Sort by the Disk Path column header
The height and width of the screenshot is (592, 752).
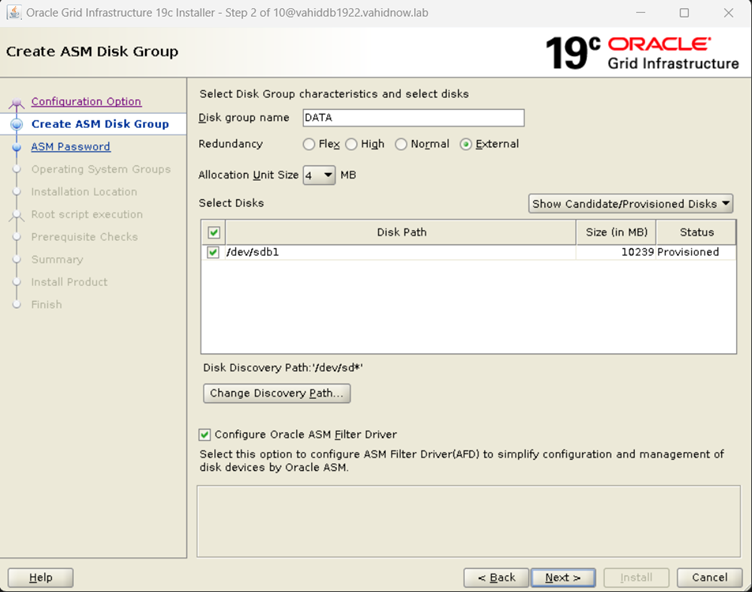coord(401,233)
